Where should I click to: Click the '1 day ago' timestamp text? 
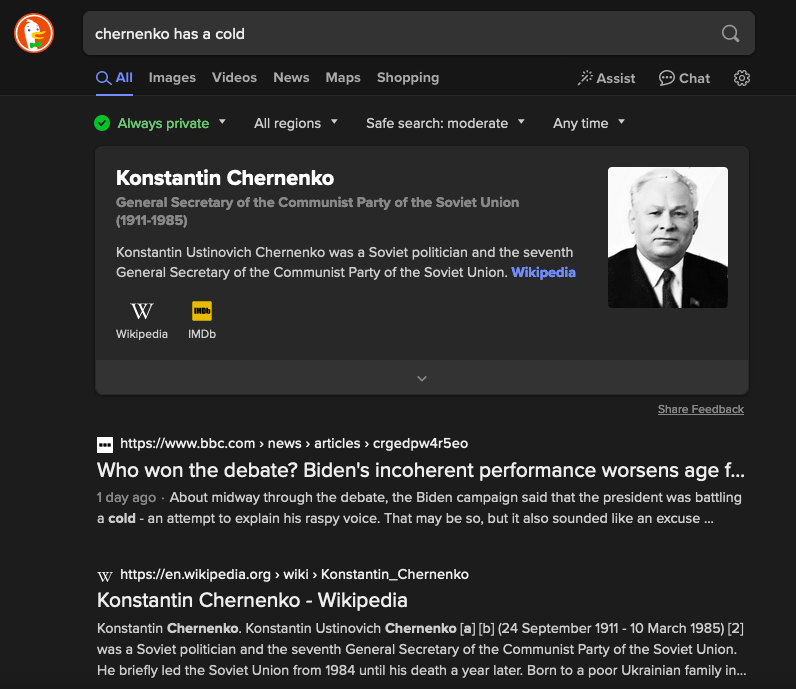point(126,498)
